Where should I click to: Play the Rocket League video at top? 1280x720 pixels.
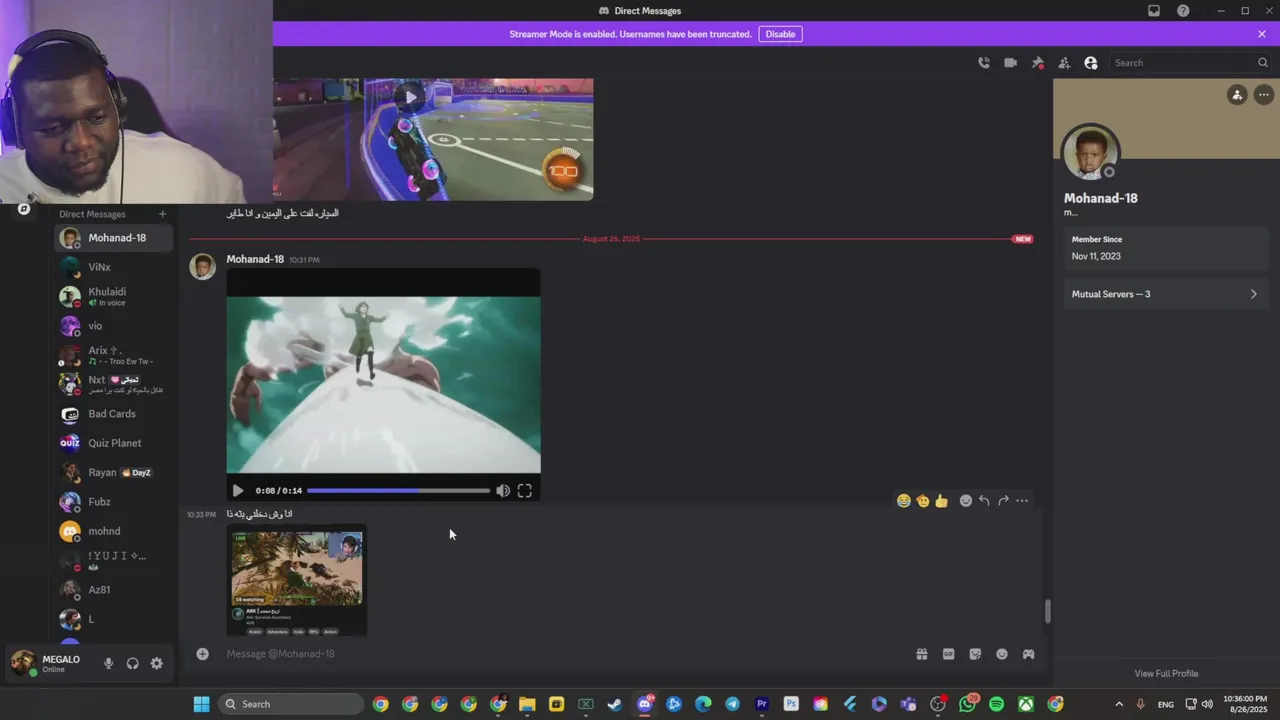(409, 97)
